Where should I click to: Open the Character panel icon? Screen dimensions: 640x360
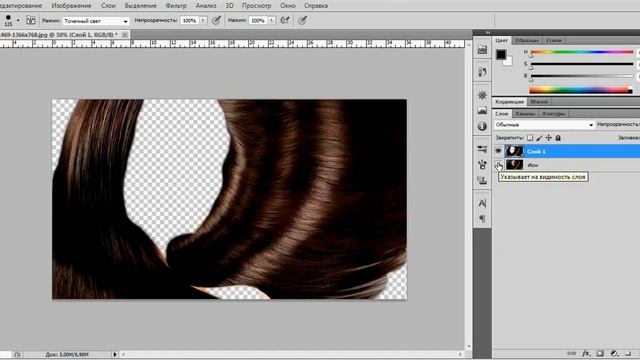click(x=482, y=203)
